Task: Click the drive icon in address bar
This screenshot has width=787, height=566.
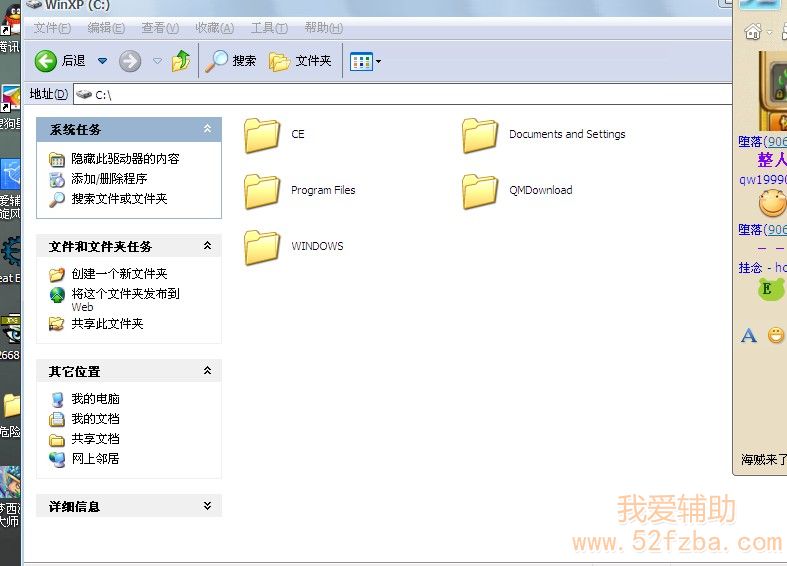Action: 84,94
